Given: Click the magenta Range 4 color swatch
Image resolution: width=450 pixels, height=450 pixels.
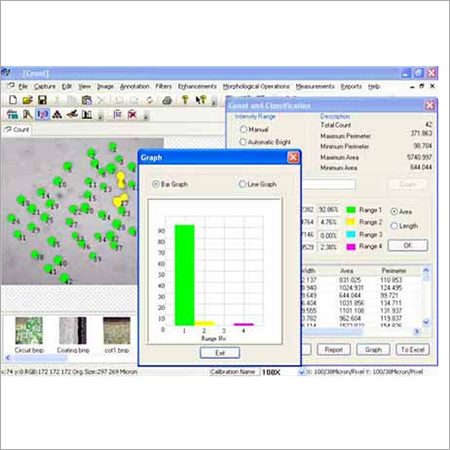Looking at the screenshot, I should pos(351,247).
